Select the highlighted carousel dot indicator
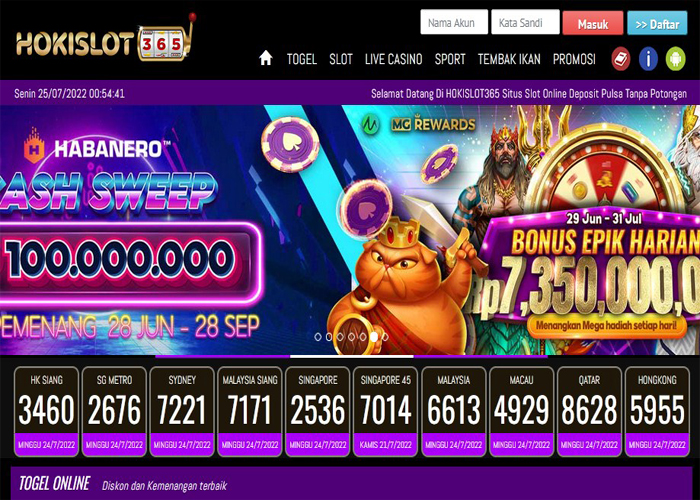Viewport: 700px width, 500px height. (374, 337)
